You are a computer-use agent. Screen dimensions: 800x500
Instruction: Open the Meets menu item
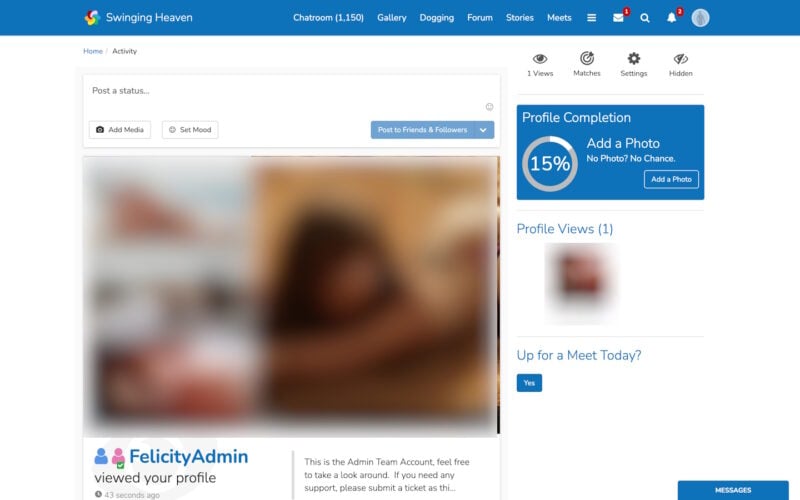559,18
